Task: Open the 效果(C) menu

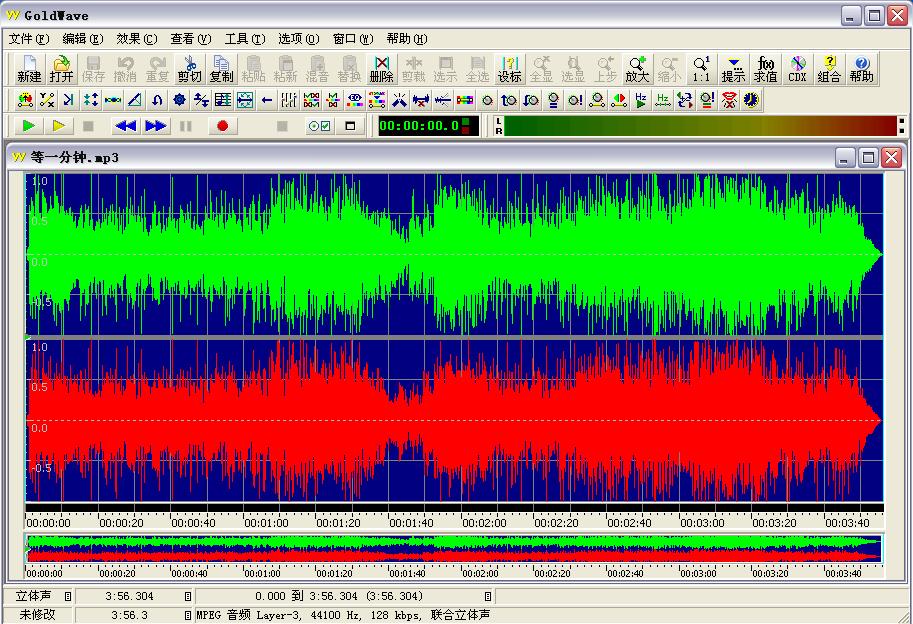Action: (x=137, y=39)
